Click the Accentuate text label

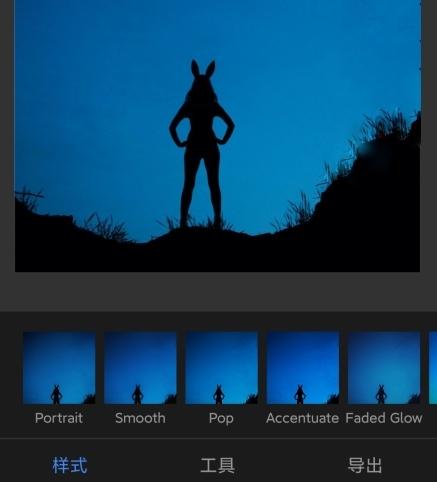[x=302, y=418]
